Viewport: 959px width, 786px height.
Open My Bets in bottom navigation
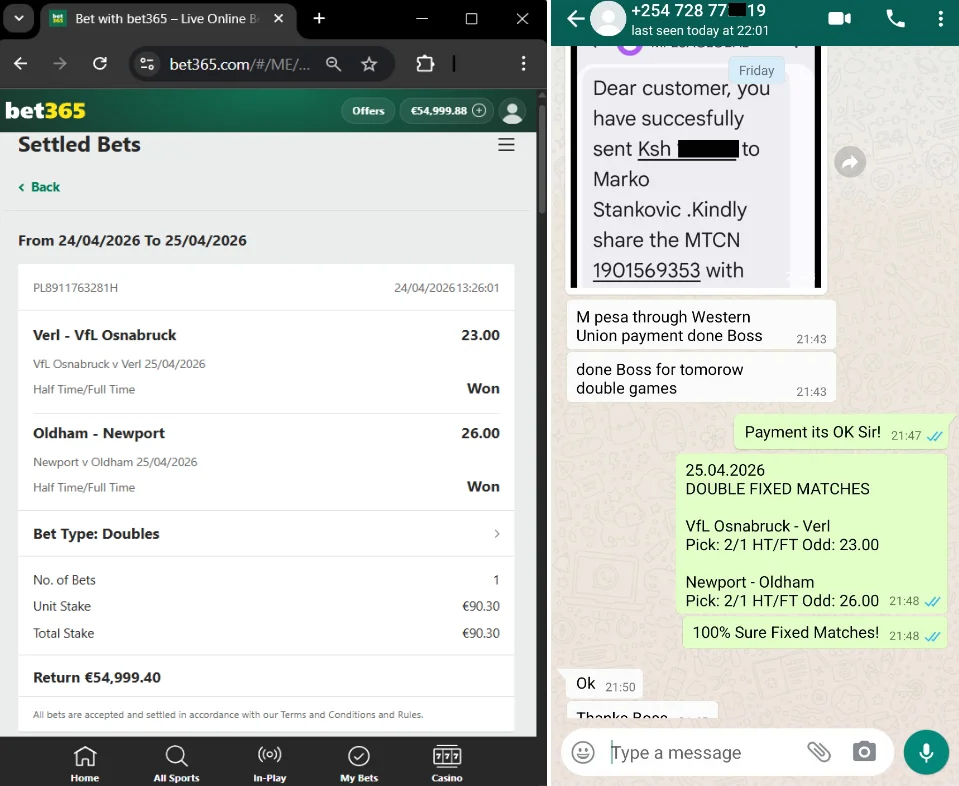click(359, 763)
